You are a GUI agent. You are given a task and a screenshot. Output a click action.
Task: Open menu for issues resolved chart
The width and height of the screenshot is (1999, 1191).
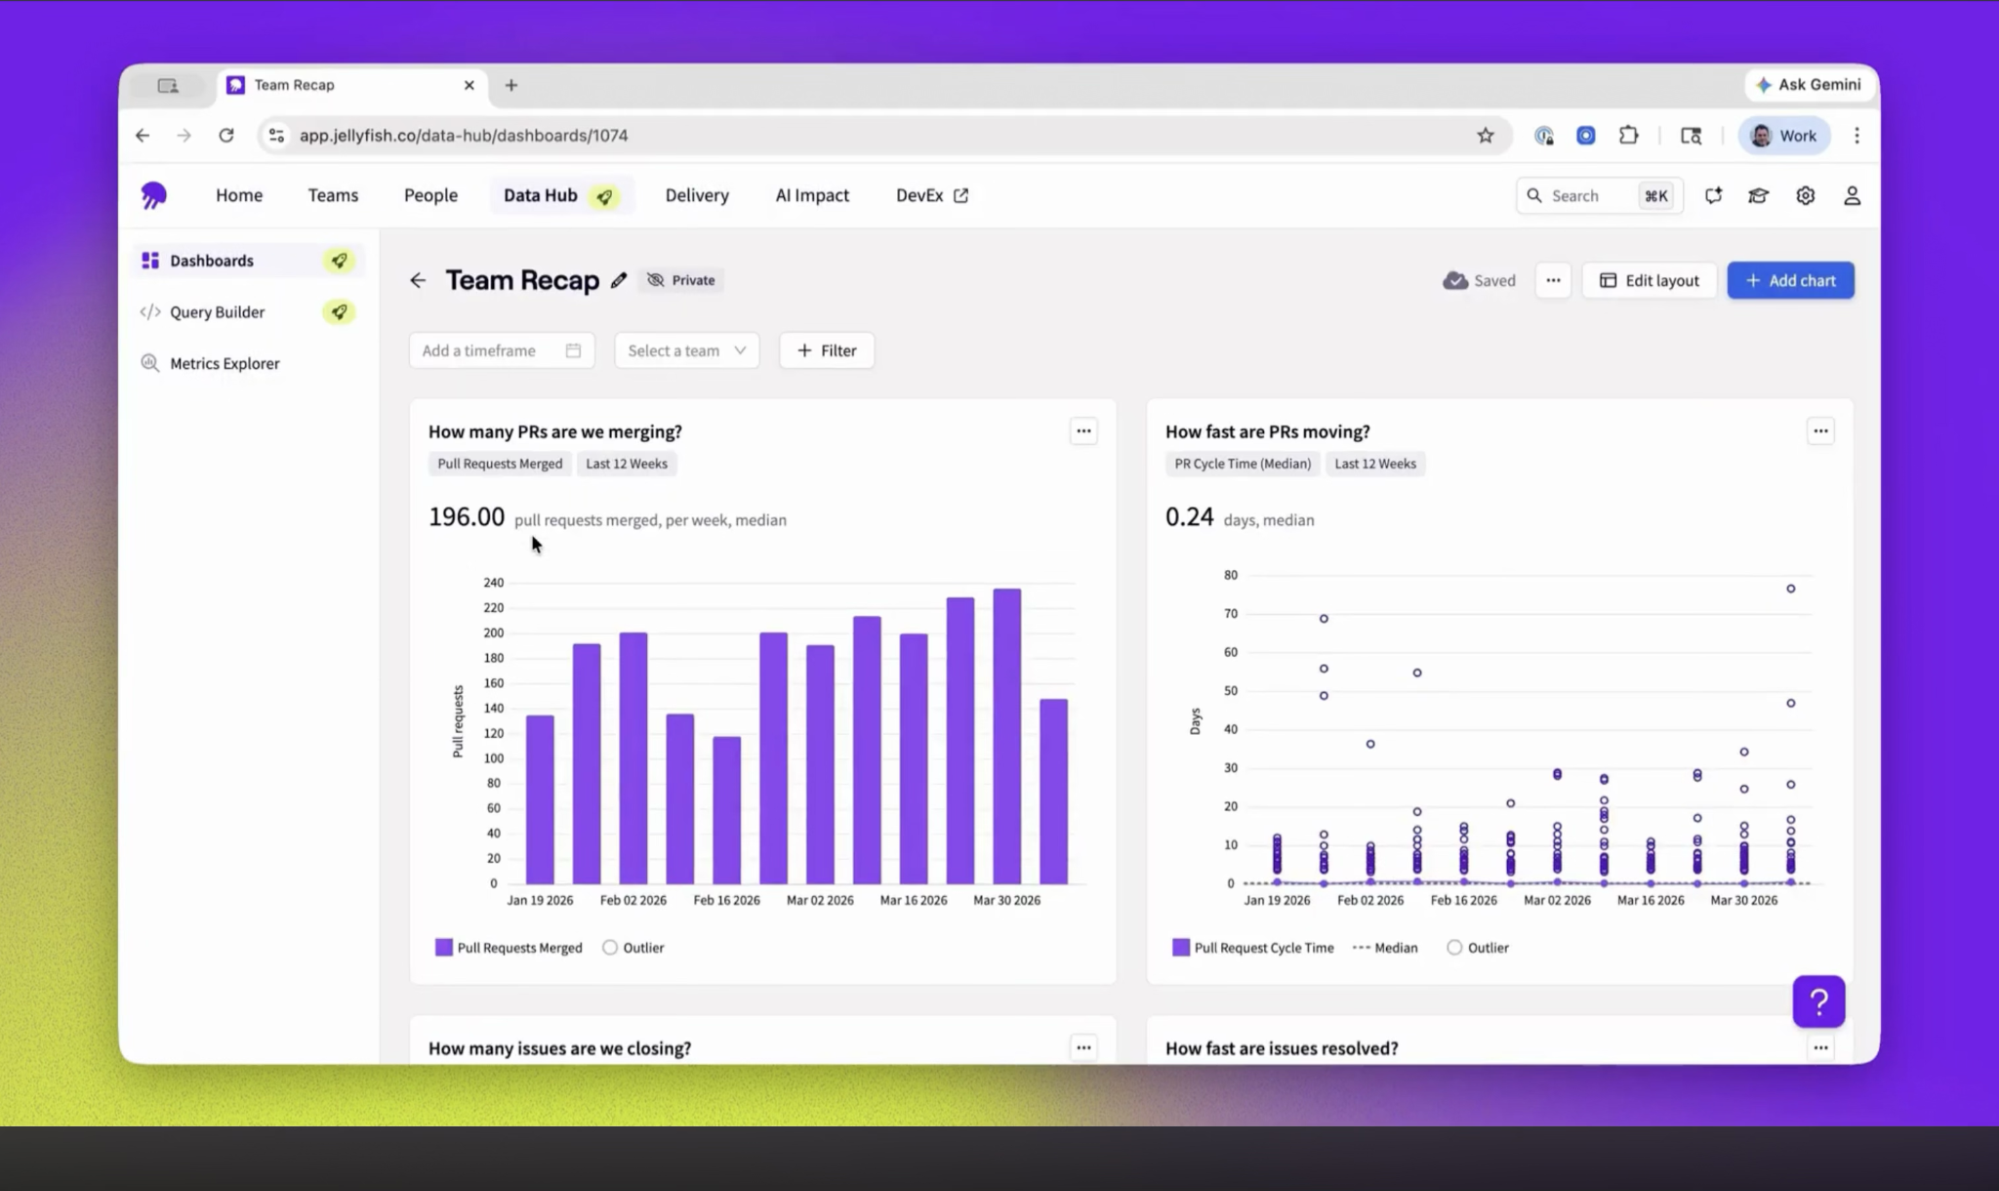[x=1820, y=1047]
